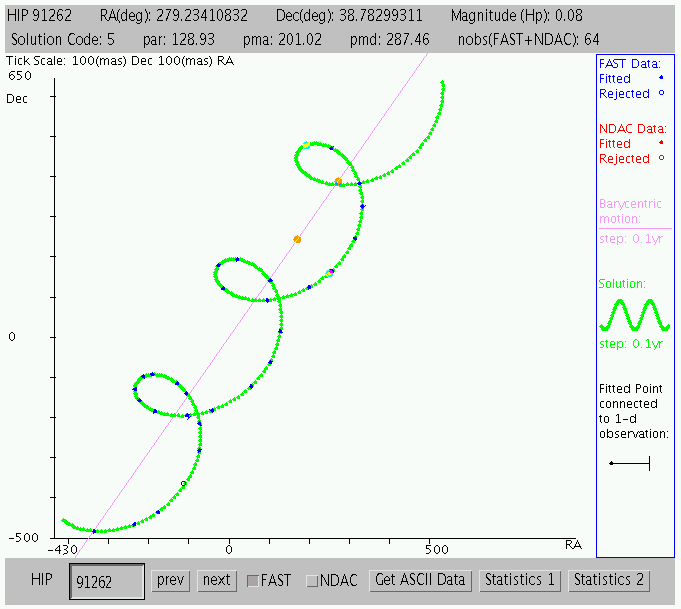681x609 pixels.
Task: Toggle the NDAC data checkbox
Action: pyautogui.click(x=312, y=581)
